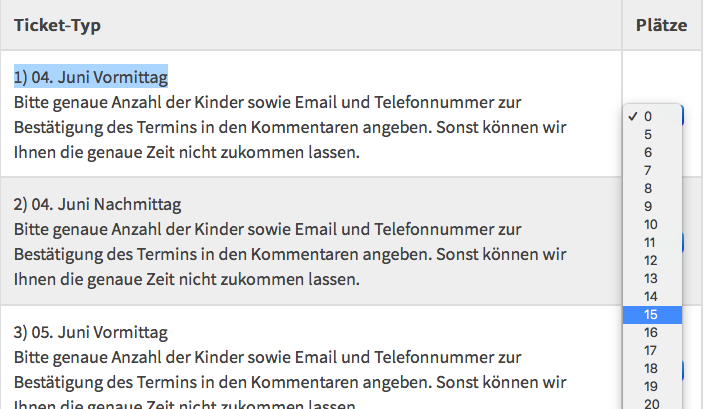Pick 19 from the dropdown options
The height and width of the screenshot is (409, 704).
point(652,386)
